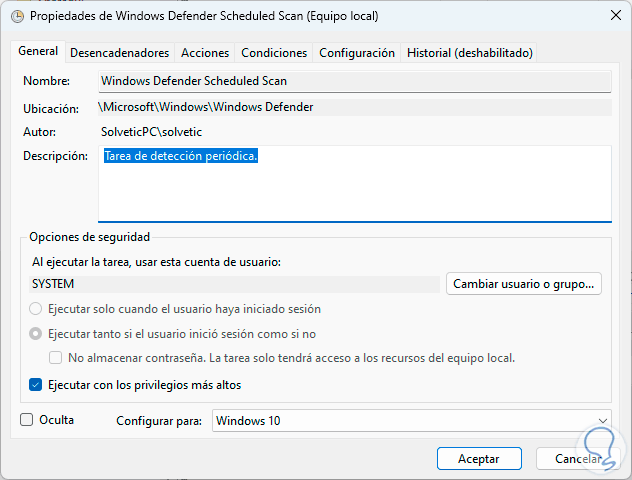This screenshot has width=632, height=480.
Task: Open the 'Configurar para' dropdown
Action: click(411, 421)
